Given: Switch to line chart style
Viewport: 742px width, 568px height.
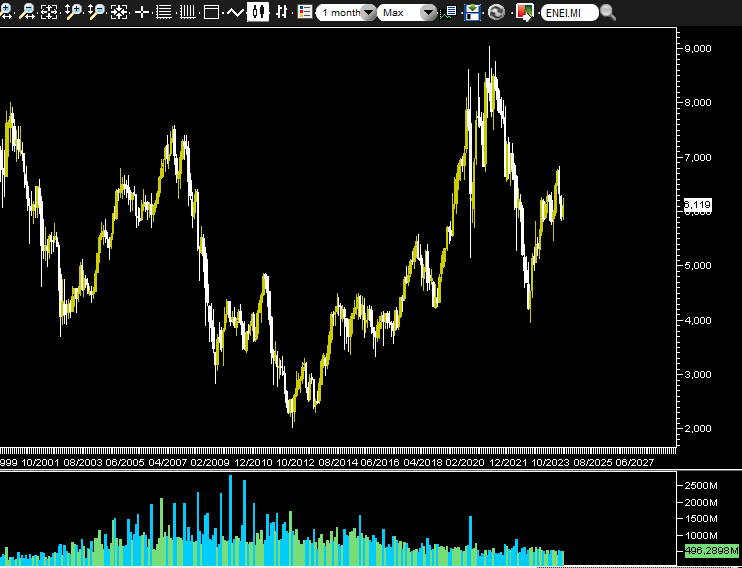Looking at the screenshot, I should tap(235, 12).
